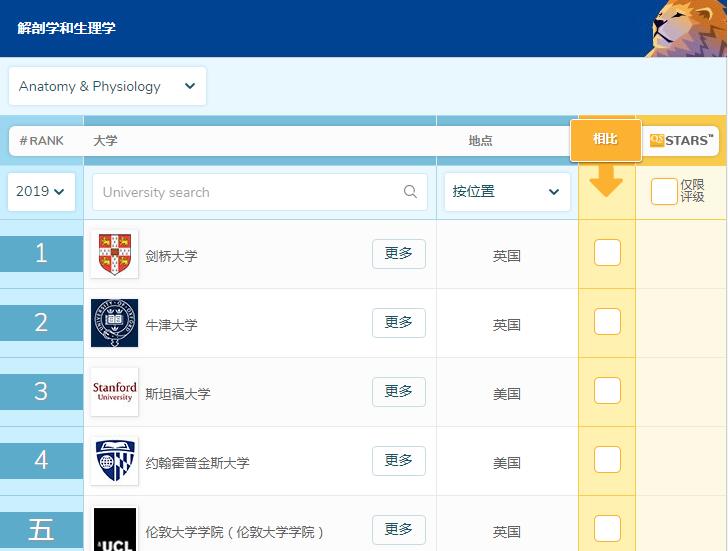
Task: Tick the compare checkbox for 剑桥大学
Action: tap(607, 253)
